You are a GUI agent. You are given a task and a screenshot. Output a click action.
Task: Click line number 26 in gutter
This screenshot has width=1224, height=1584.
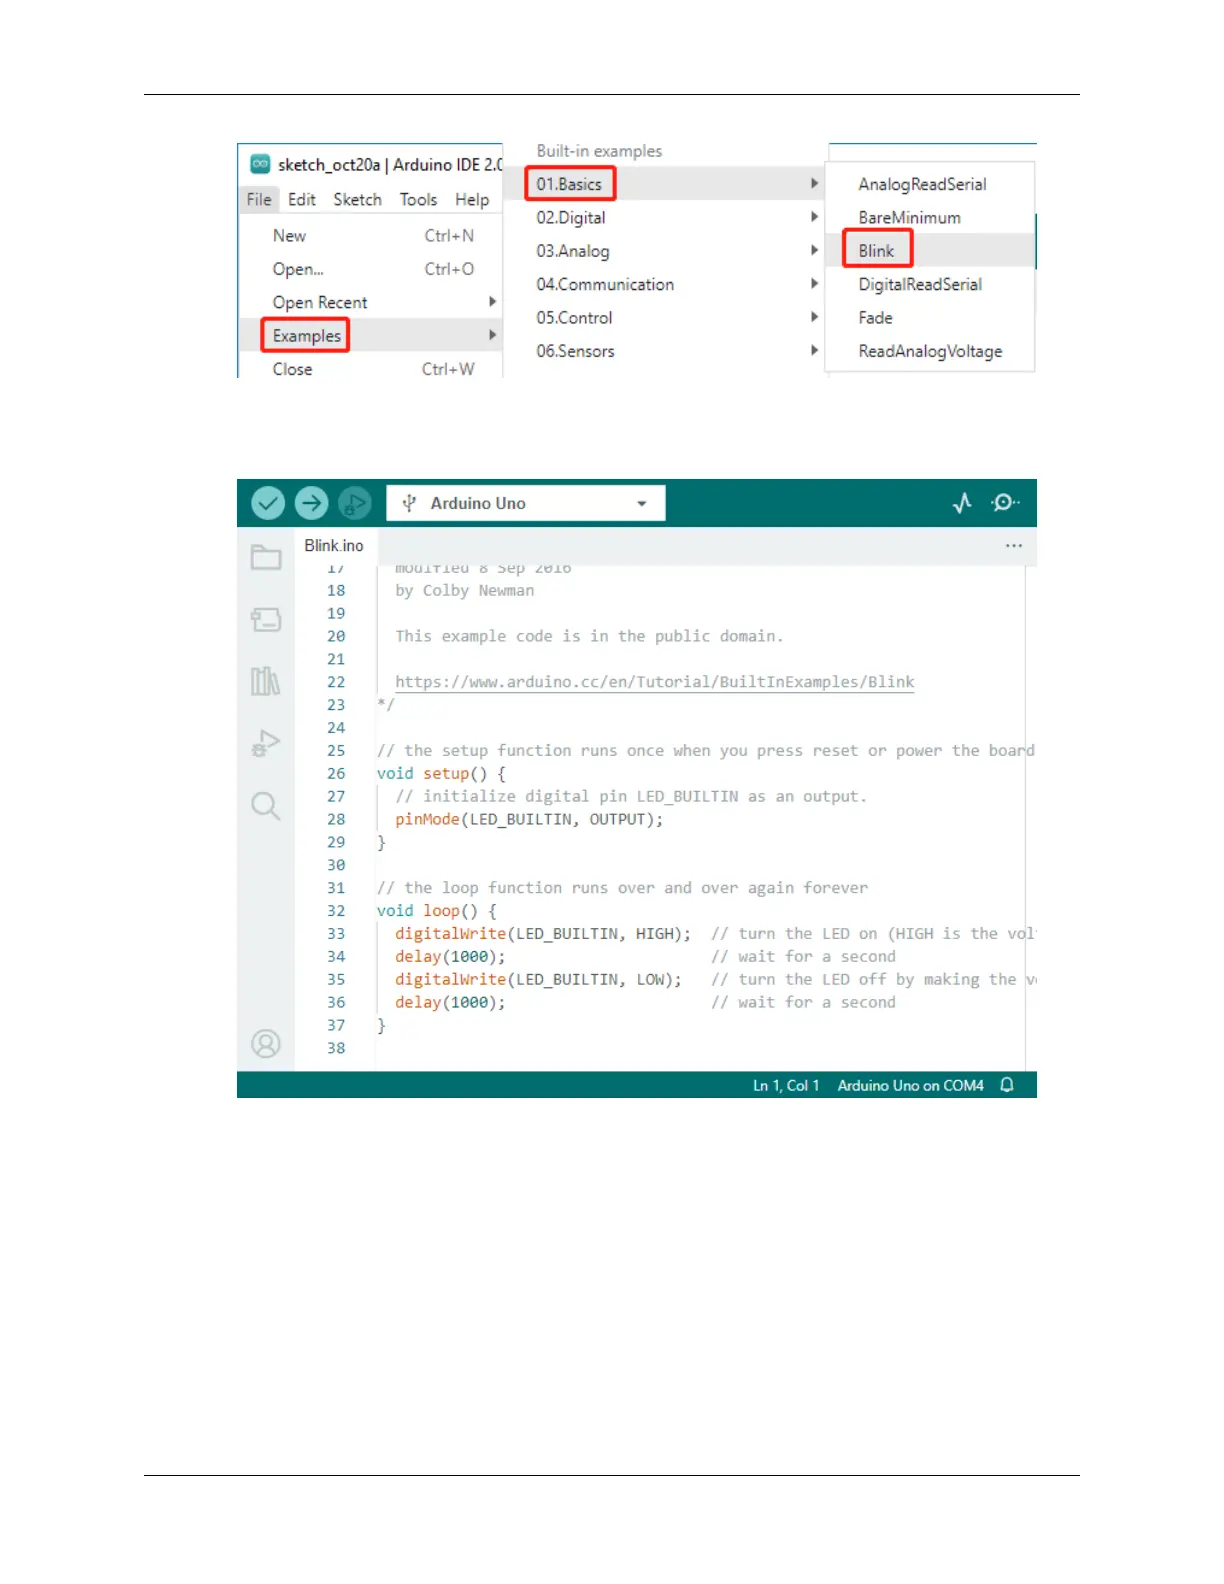coord(336,773)
